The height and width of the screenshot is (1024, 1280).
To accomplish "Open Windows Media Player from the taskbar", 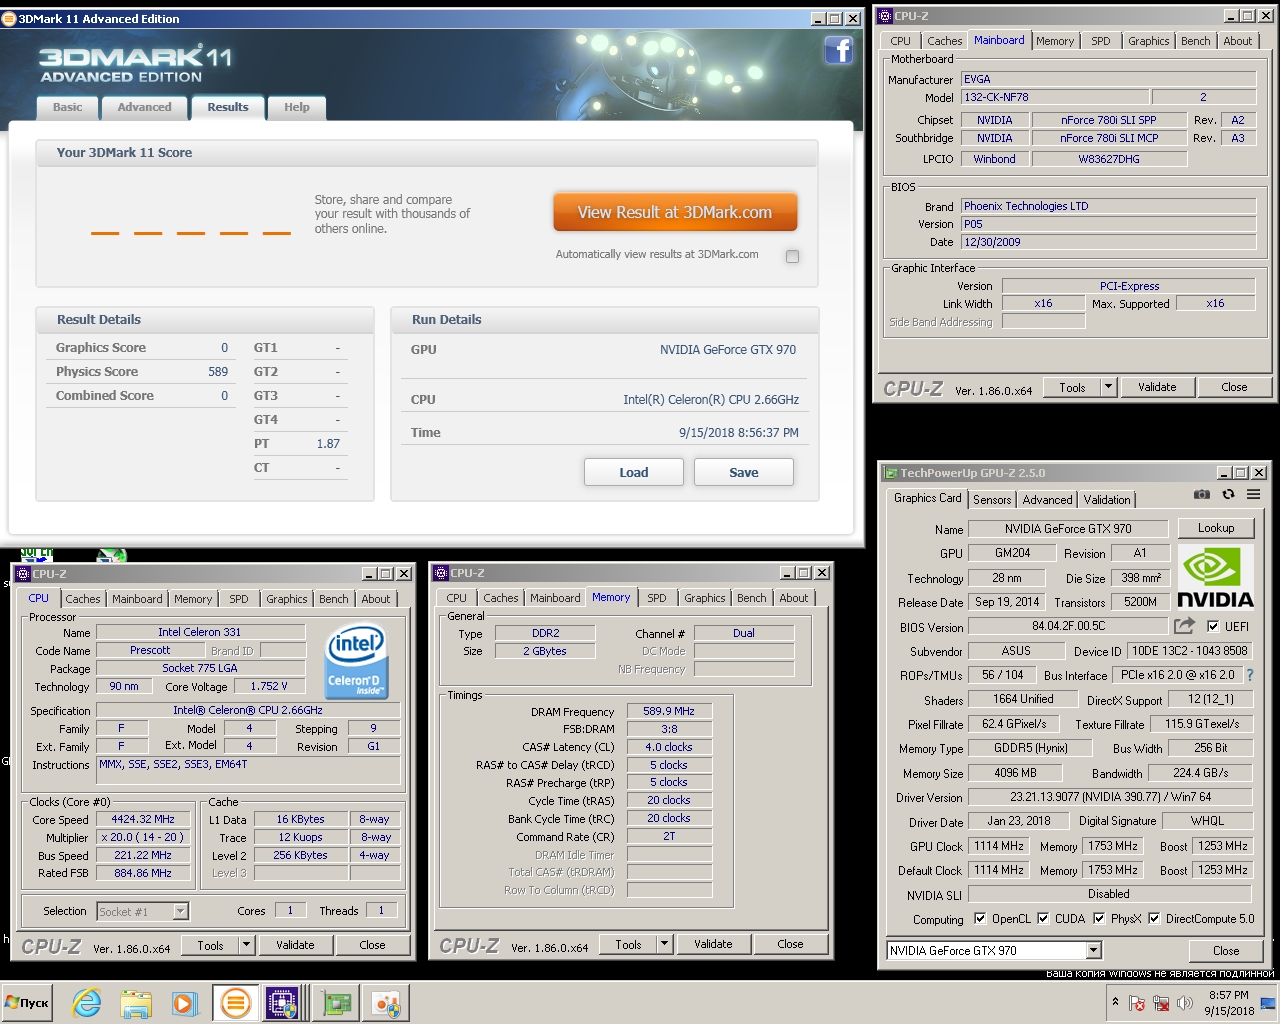I will (184, 1003).
